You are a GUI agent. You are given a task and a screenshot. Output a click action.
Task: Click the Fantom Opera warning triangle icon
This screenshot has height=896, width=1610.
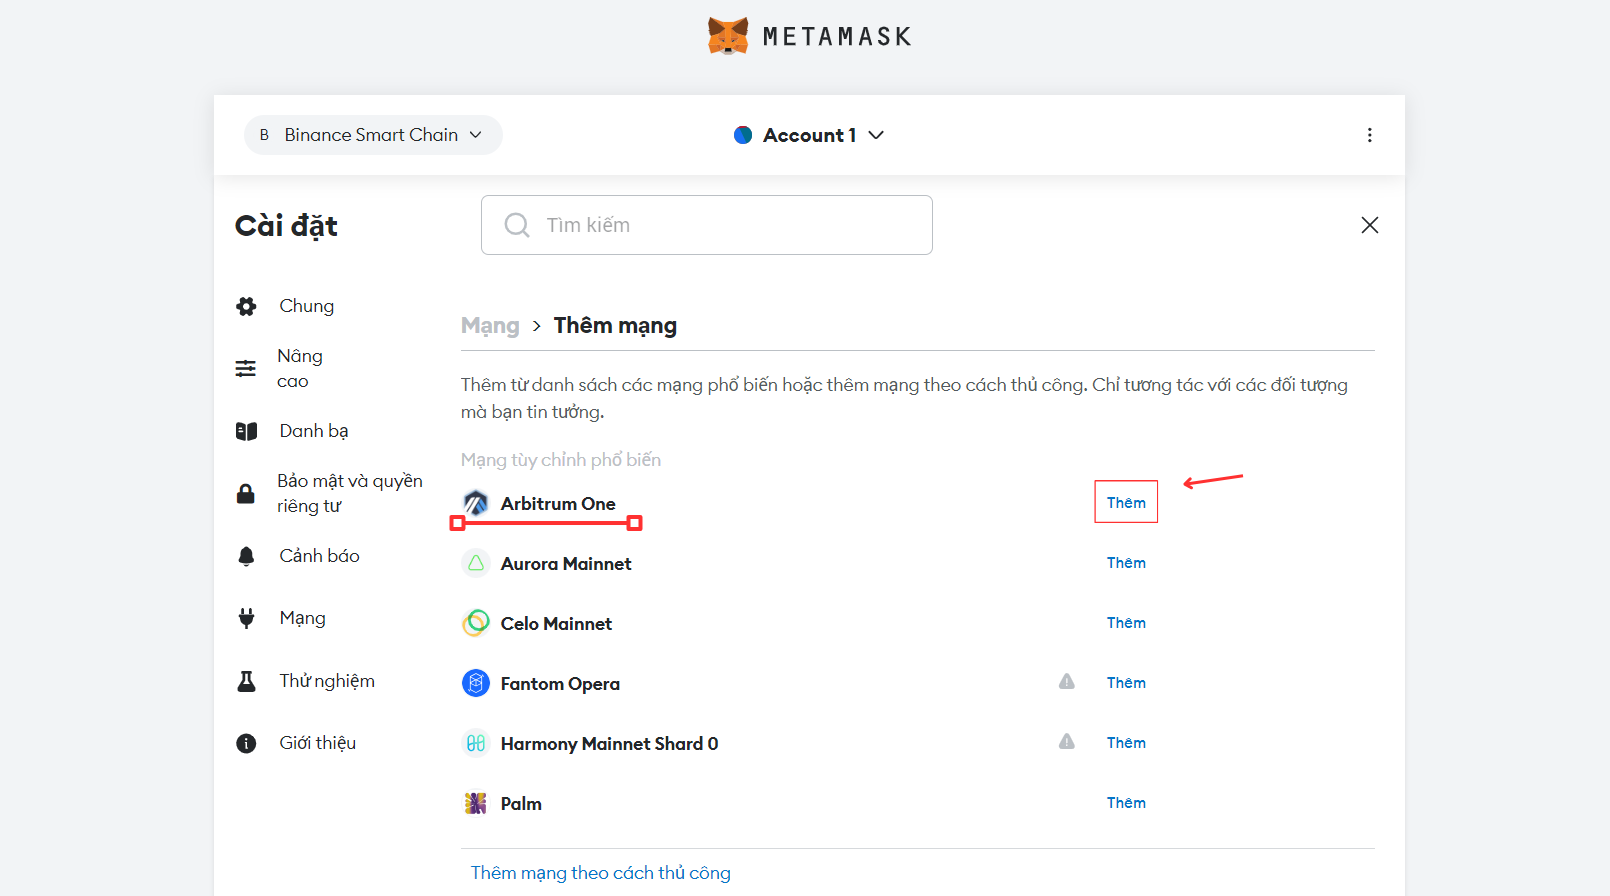point(1067,682)
